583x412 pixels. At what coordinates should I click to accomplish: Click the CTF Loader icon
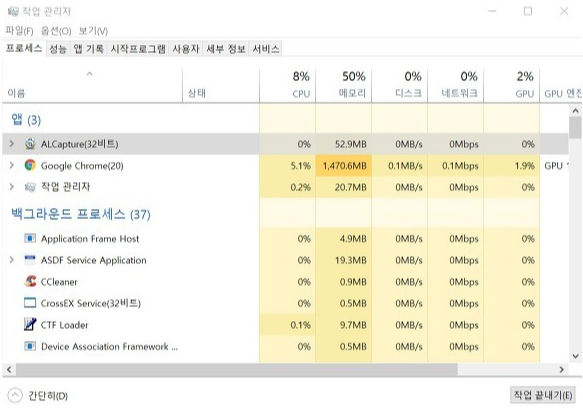click(x=30, y=324)
